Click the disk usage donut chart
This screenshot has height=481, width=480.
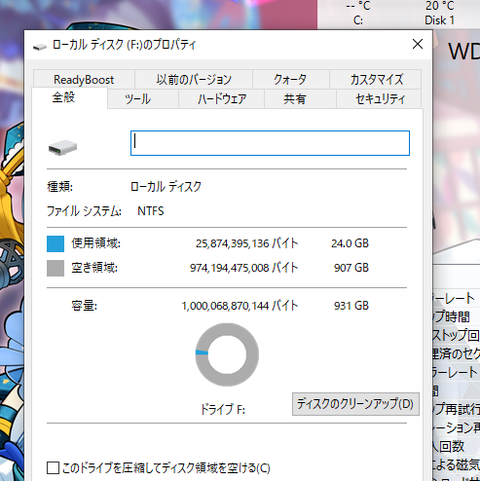[x=227, y=355]
